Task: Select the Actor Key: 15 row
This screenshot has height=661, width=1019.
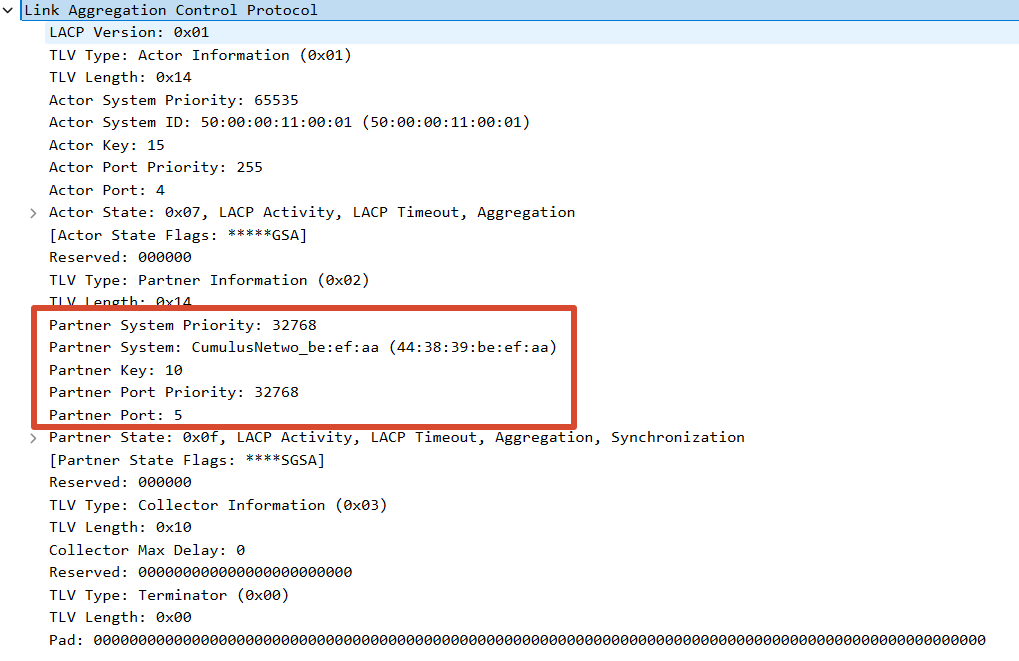Action: point(107,145)
